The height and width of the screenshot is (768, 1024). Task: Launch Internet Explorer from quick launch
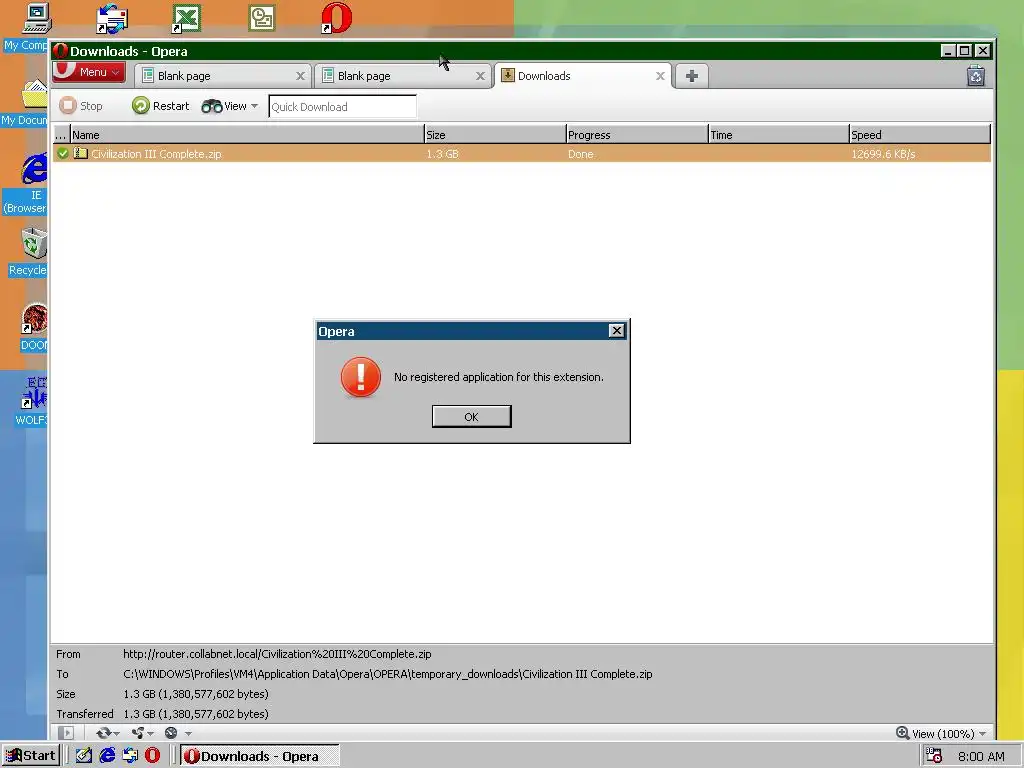(107, 756)
